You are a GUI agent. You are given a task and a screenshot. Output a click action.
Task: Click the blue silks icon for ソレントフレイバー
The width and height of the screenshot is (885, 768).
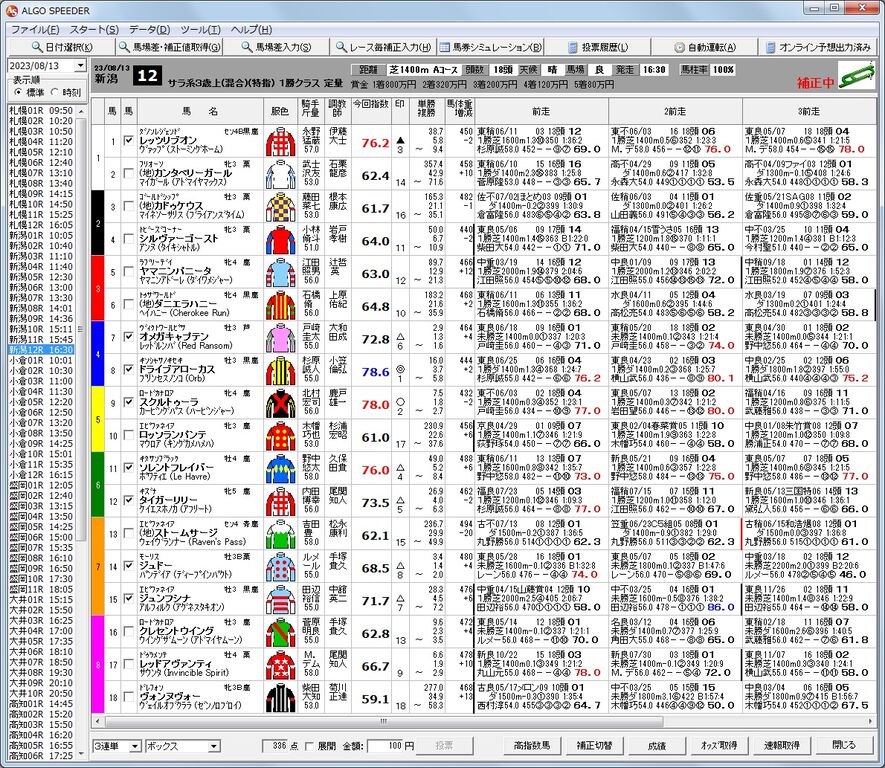pyautogui.click(x=280, y=469)
